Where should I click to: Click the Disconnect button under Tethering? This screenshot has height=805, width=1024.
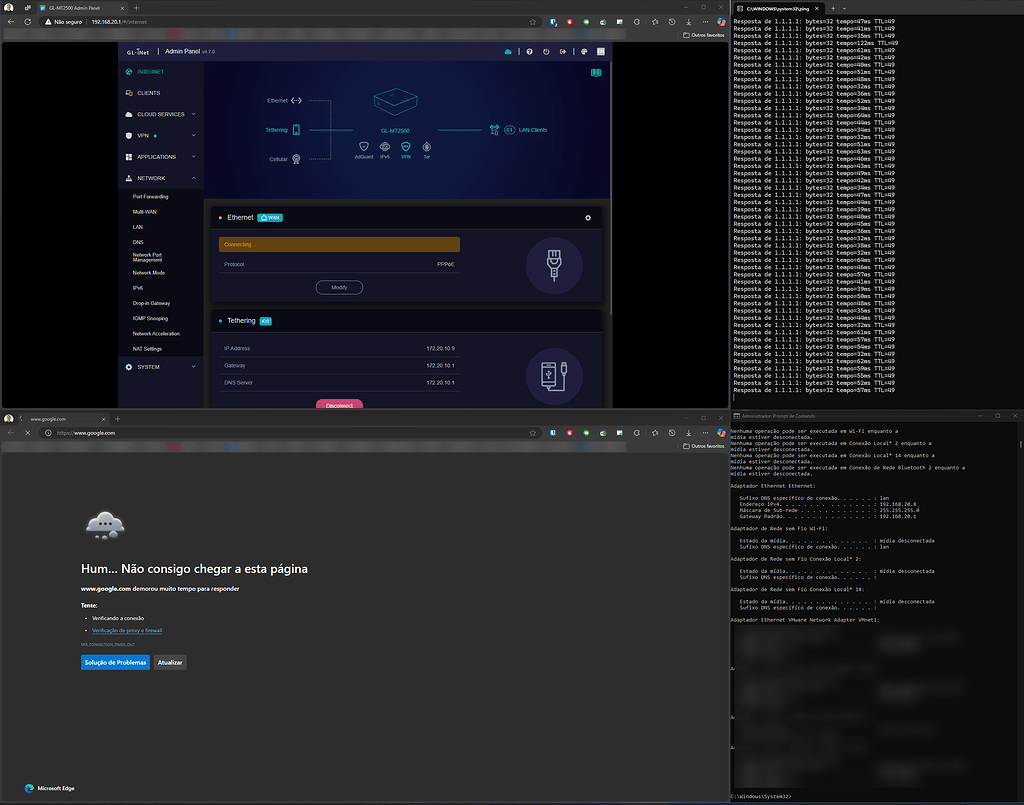coord(339,403)
